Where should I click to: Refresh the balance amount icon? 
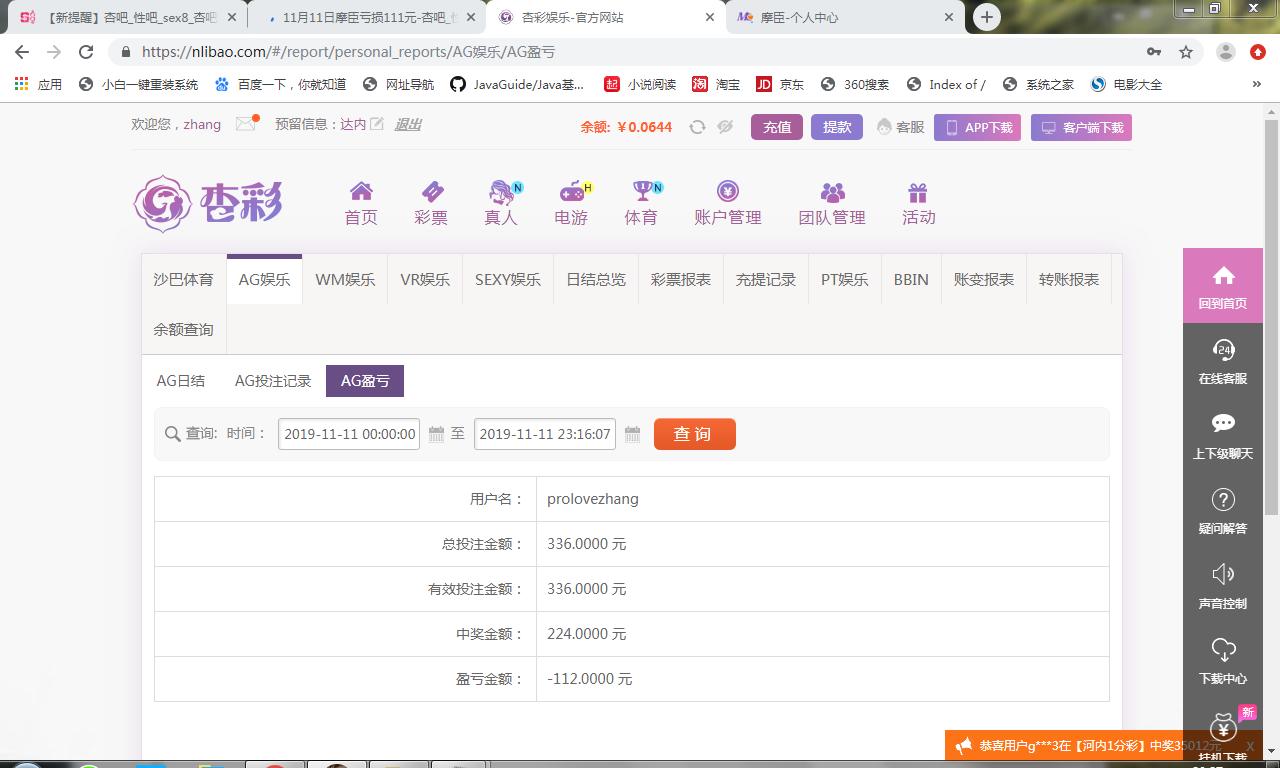click(x=697, y=127)
